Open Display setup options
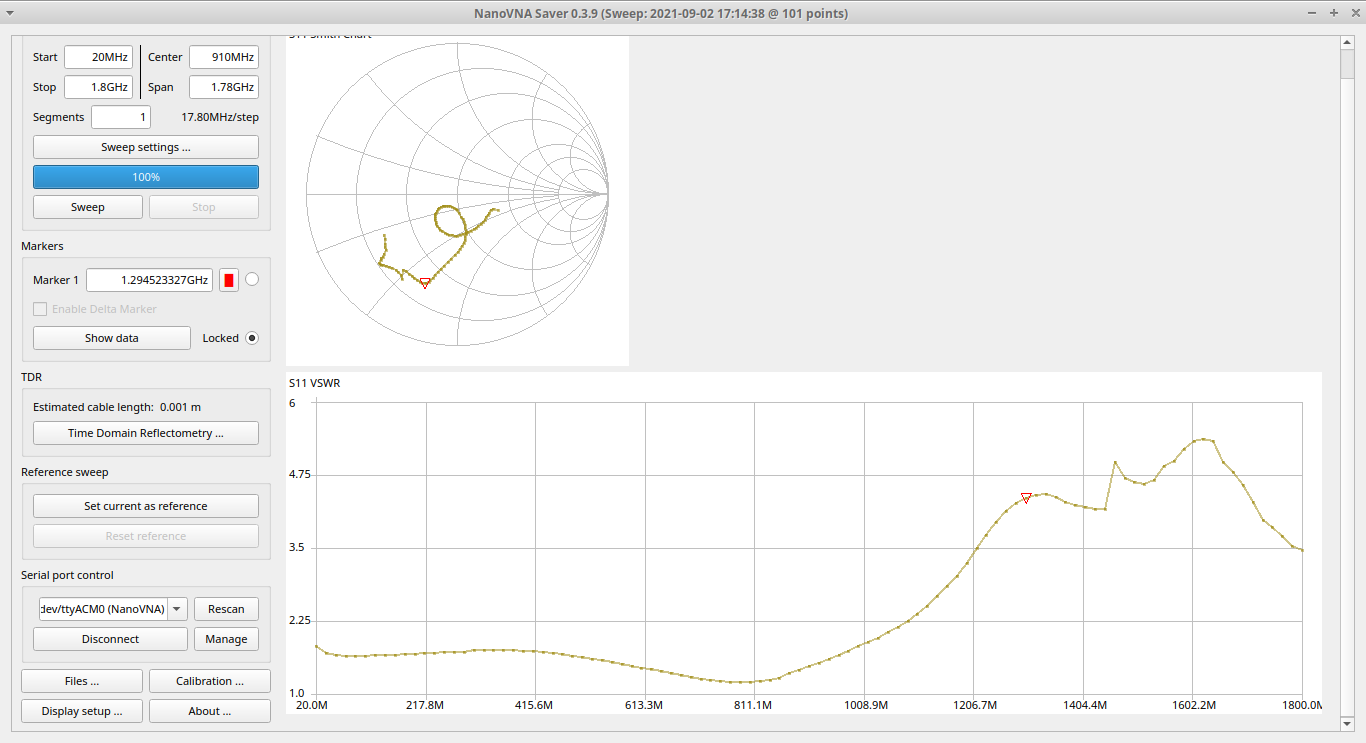This screenshot has height=743, width=1366. pos(82,711)
